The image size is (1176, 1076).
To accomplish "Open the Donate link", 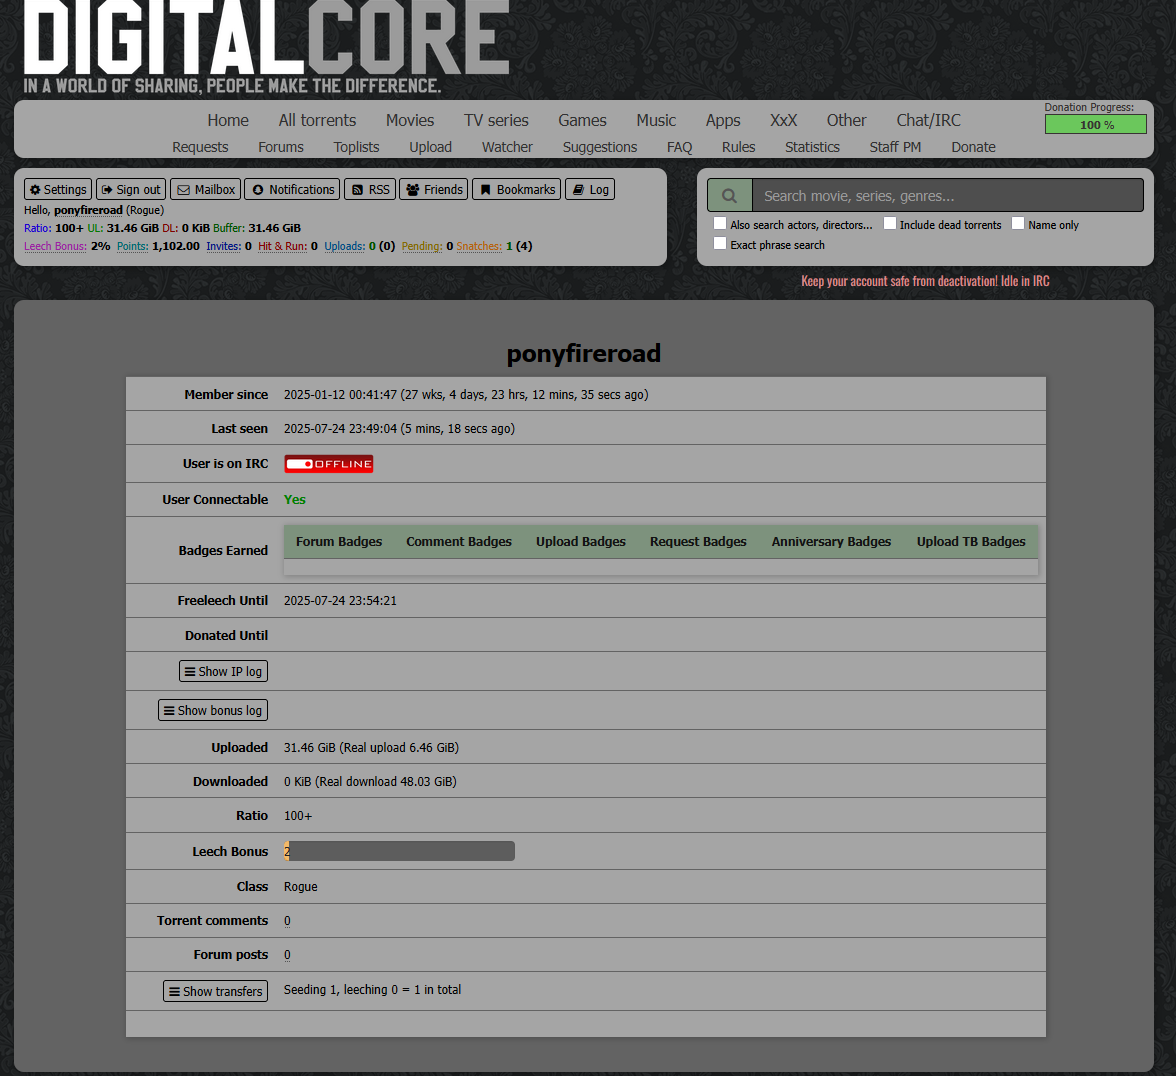I will pos(973,147).
